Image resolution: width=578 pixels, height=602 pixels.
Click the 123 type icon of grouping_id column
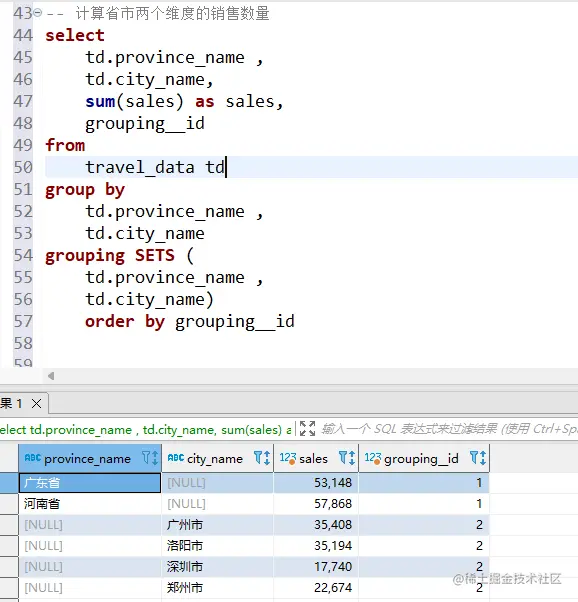pos(373,458)
